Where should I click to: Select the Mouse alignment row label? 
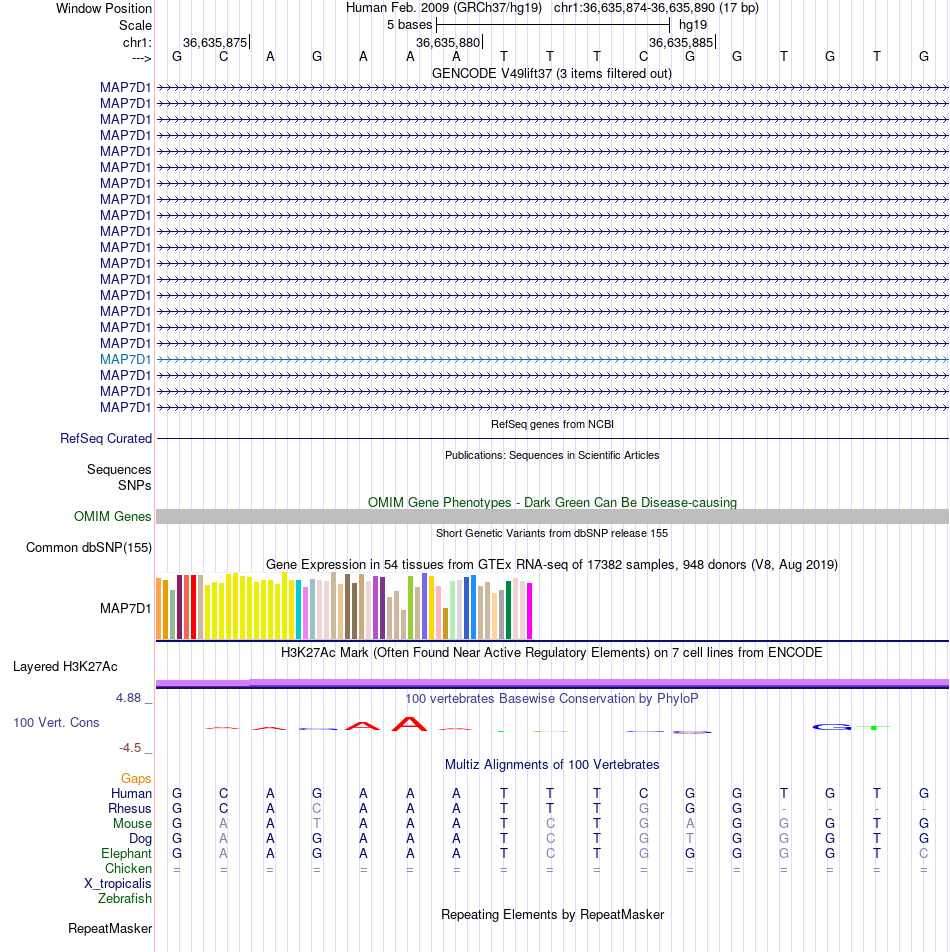[132, 824]
